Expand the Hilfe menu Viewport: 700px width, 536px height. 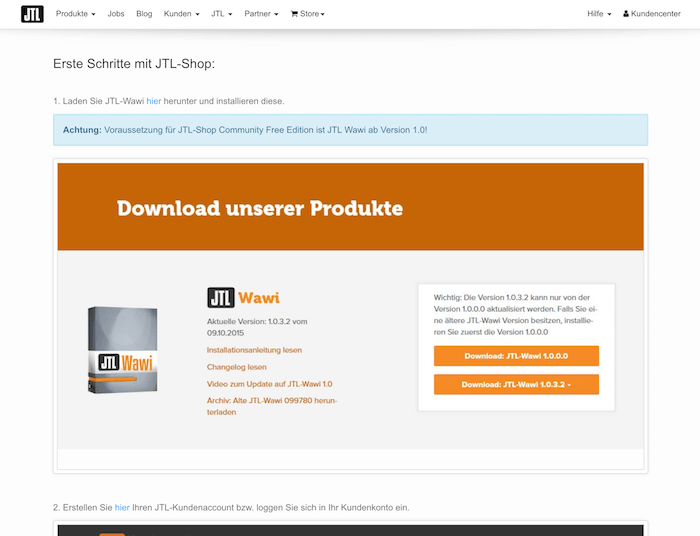pos(599,14)
